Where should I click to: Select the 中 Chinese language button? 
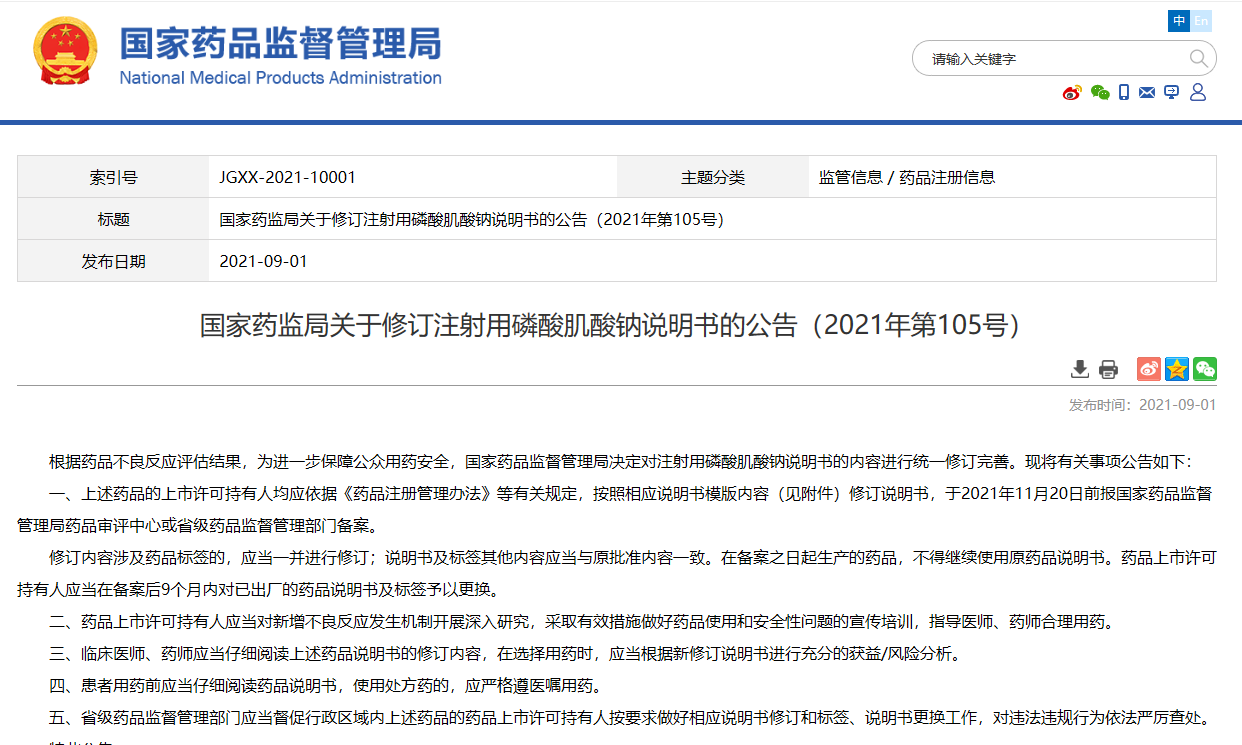click(1179, 21)
